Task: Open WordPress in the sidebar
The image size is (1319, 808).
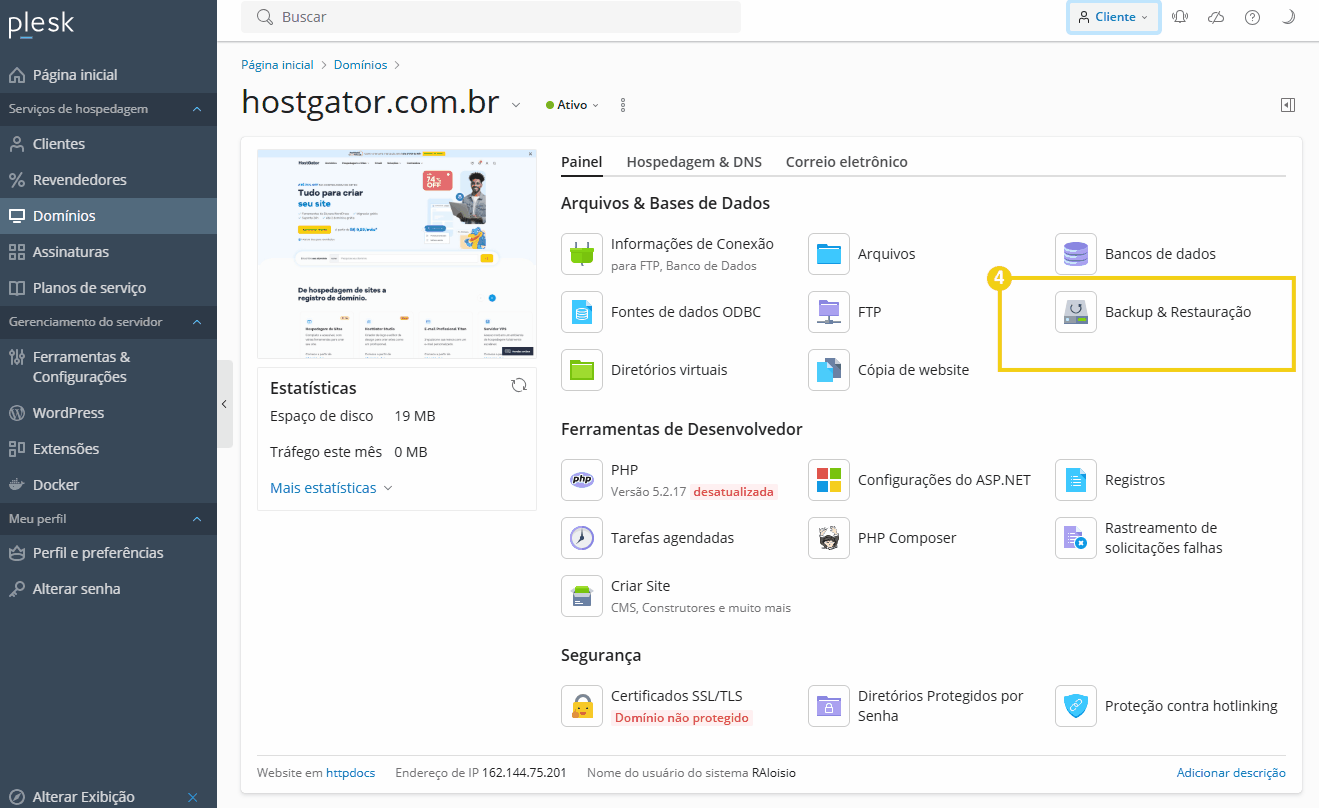Action: [x=108, y=413]
